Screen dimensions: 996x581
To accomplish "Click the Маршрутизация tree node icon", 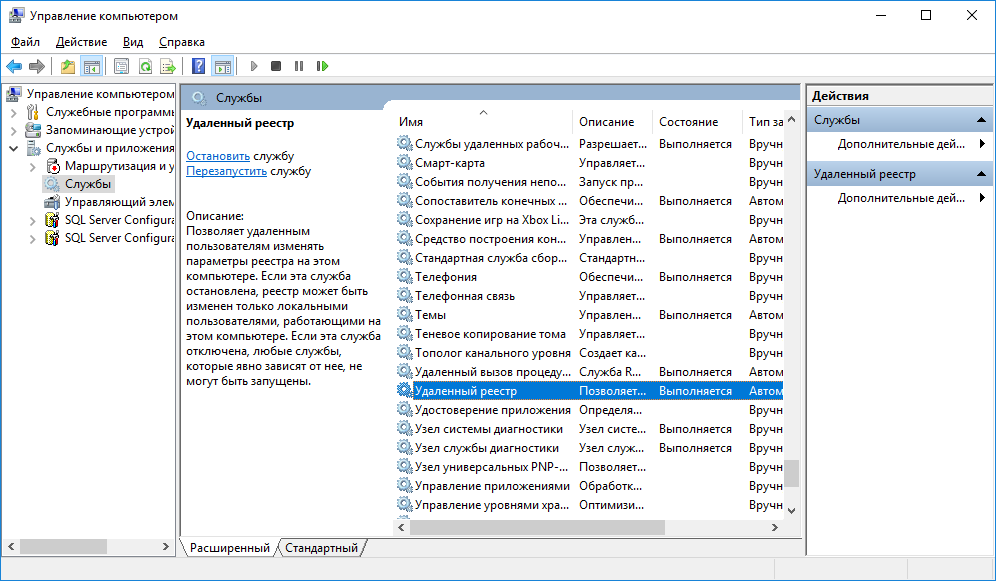I will click(53, 166).
